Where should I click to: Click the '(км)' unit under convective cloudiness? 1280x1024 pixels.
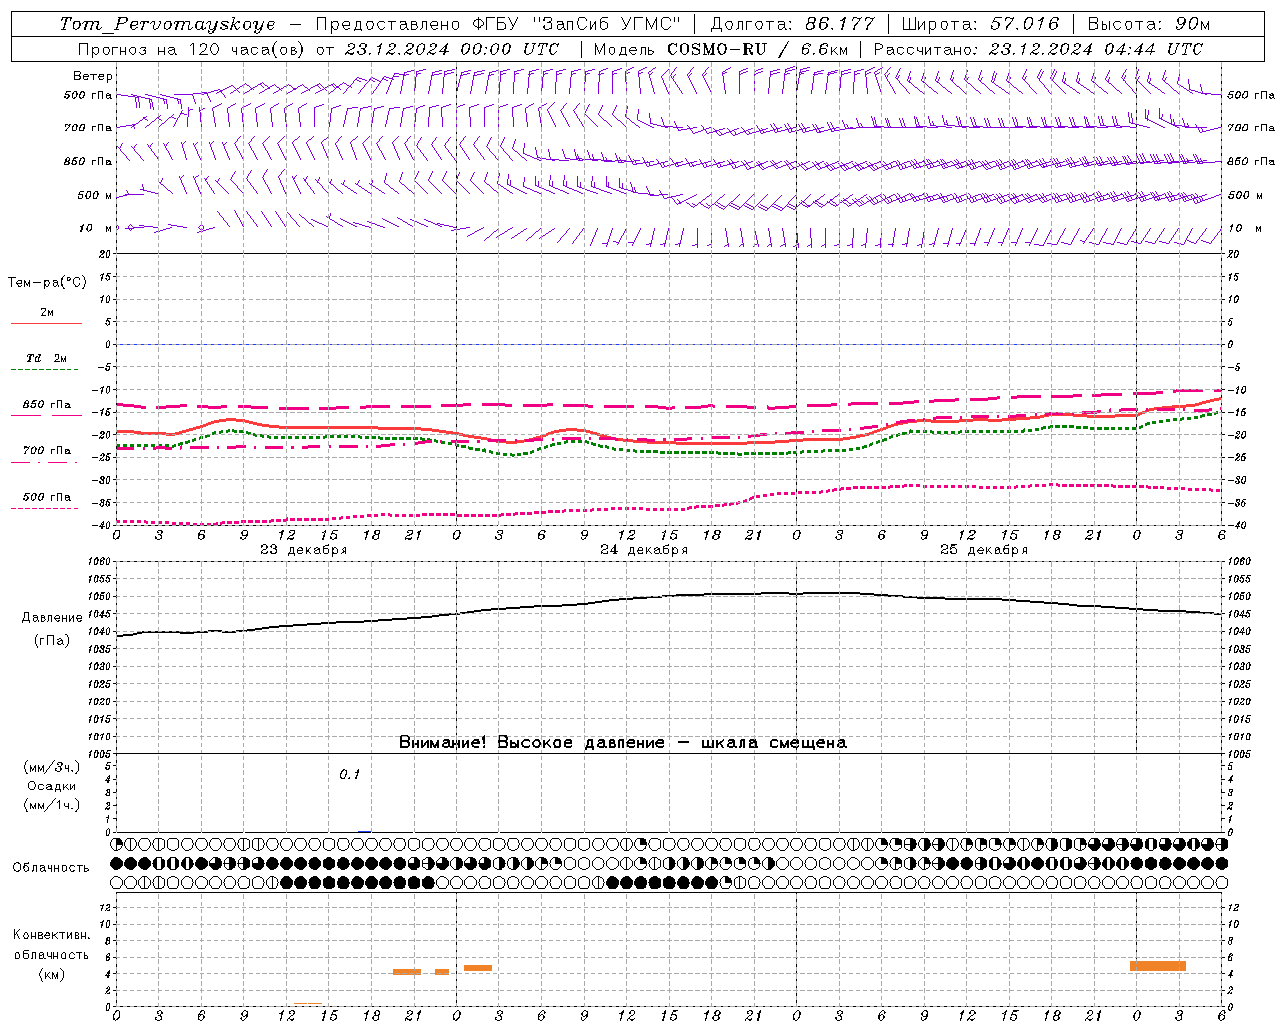point(52,974)
